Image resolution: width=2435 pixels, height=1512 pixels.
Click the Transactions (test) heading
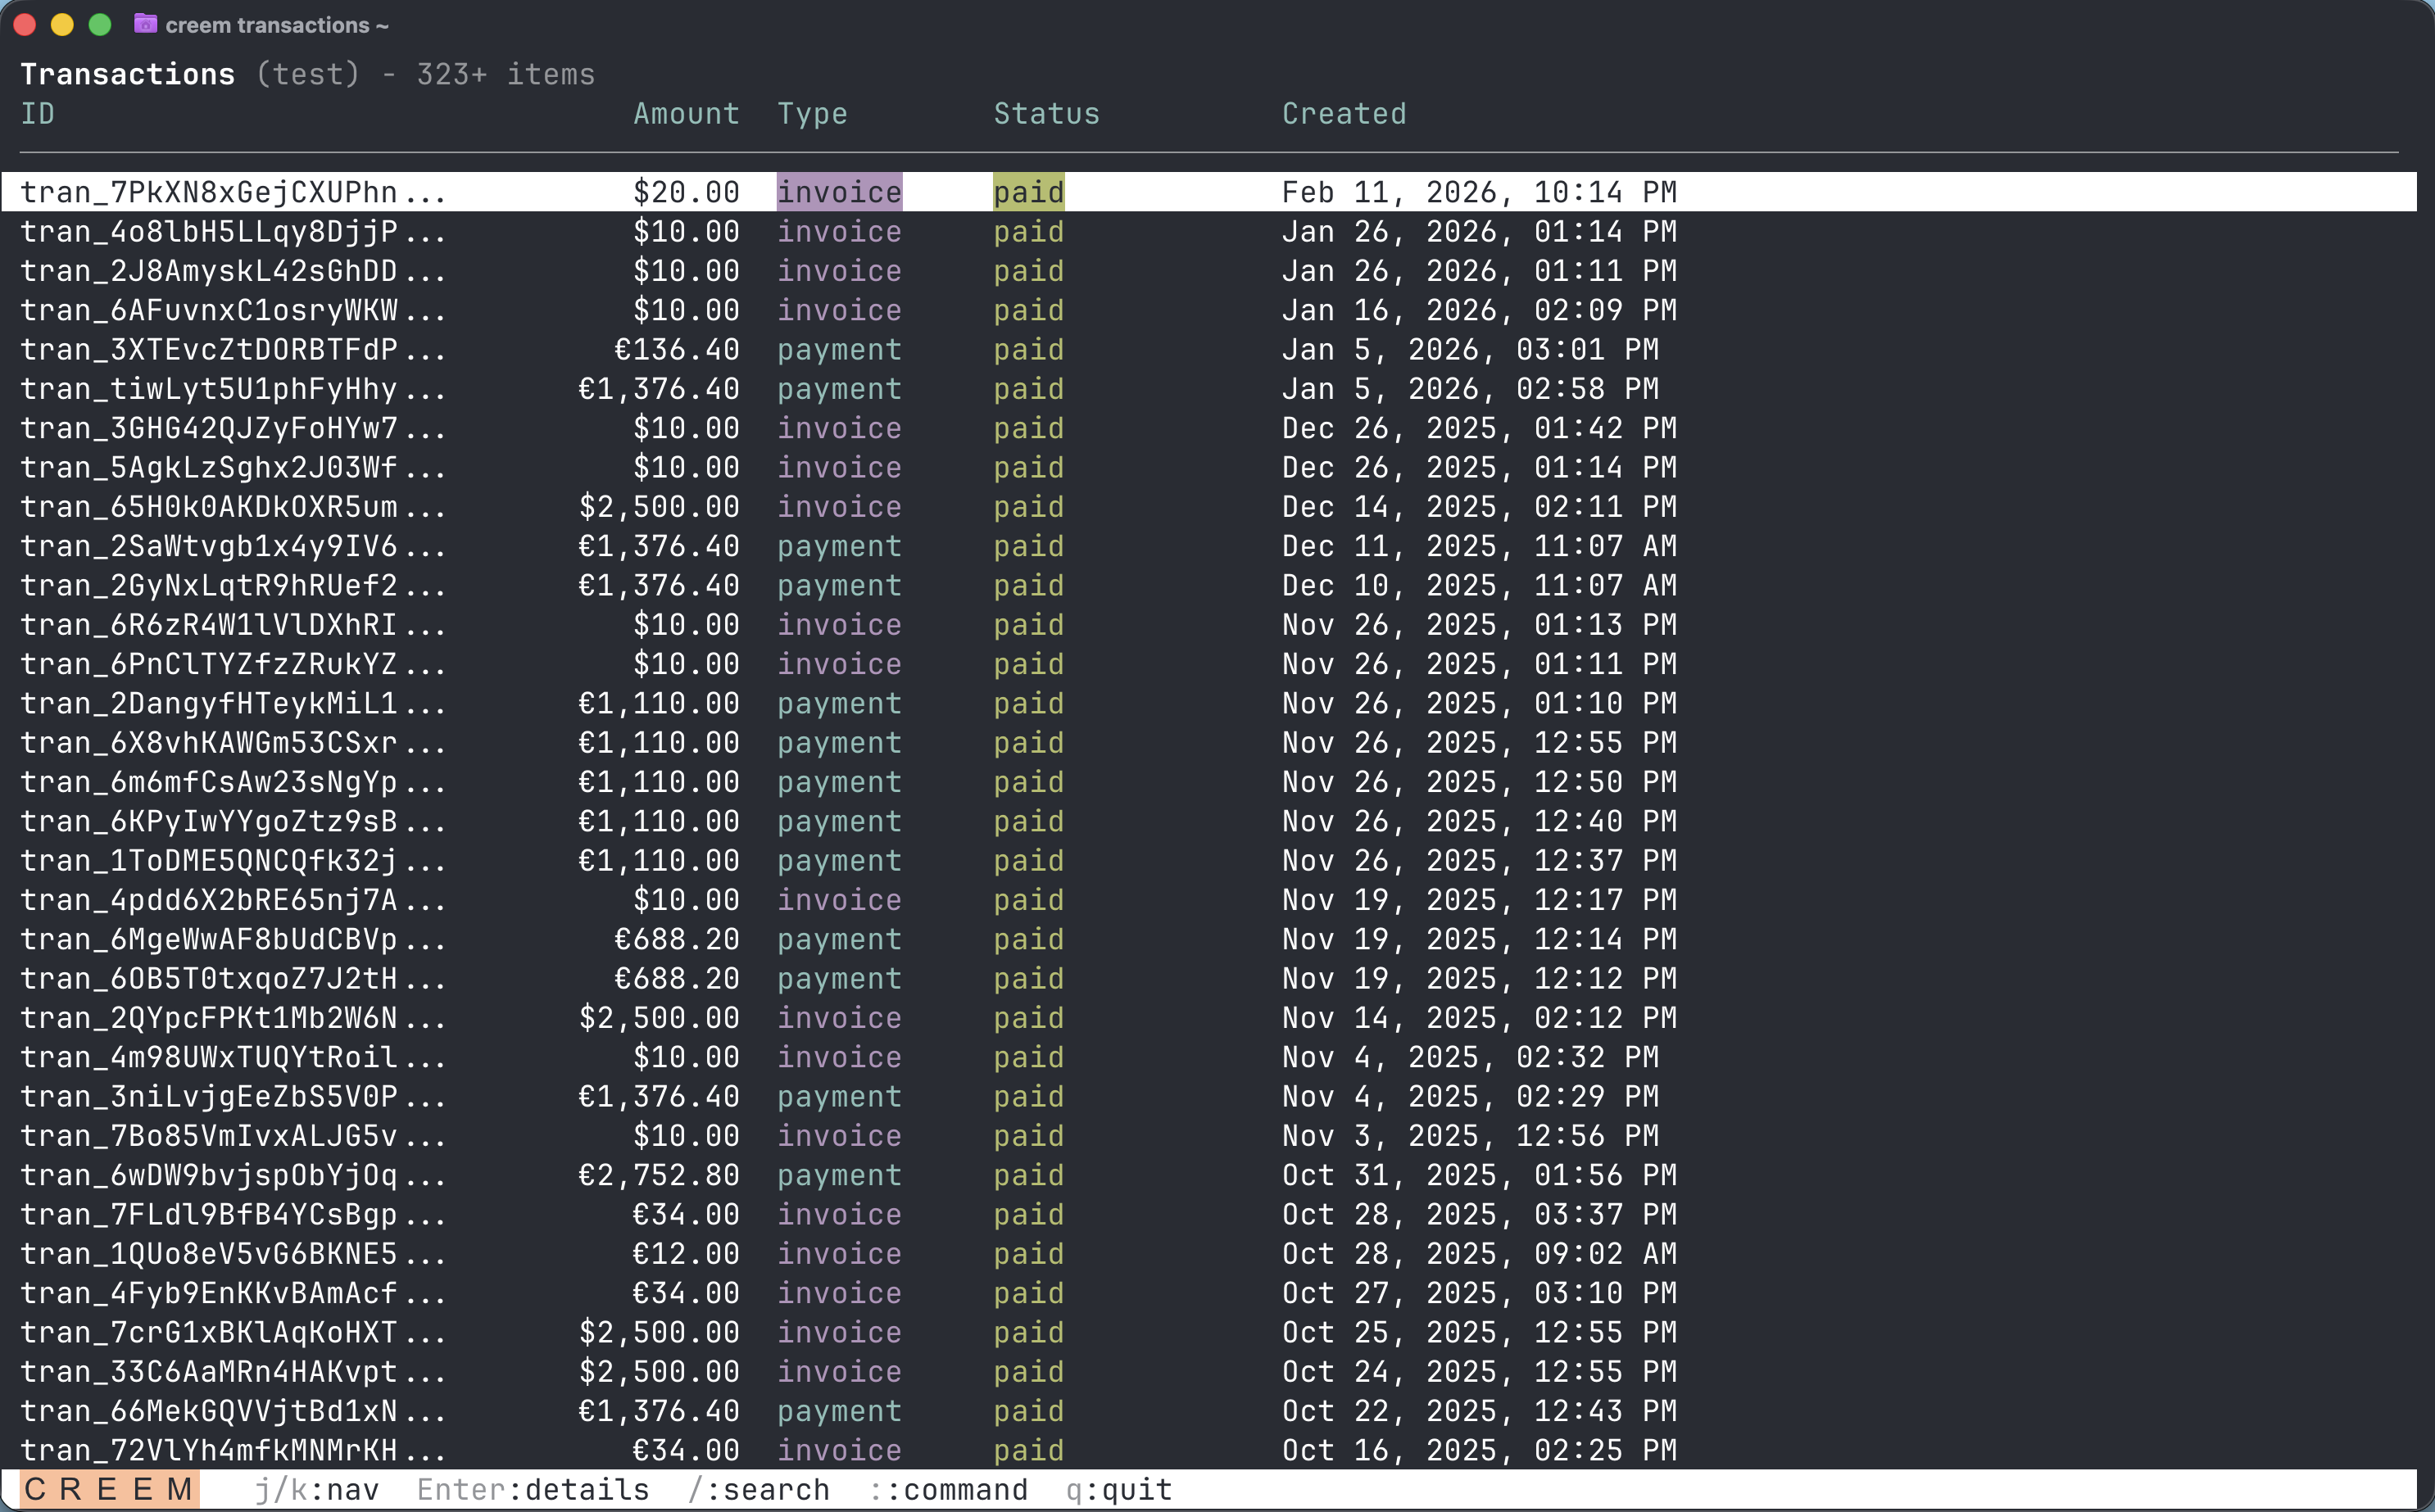[x=190, y=74]
